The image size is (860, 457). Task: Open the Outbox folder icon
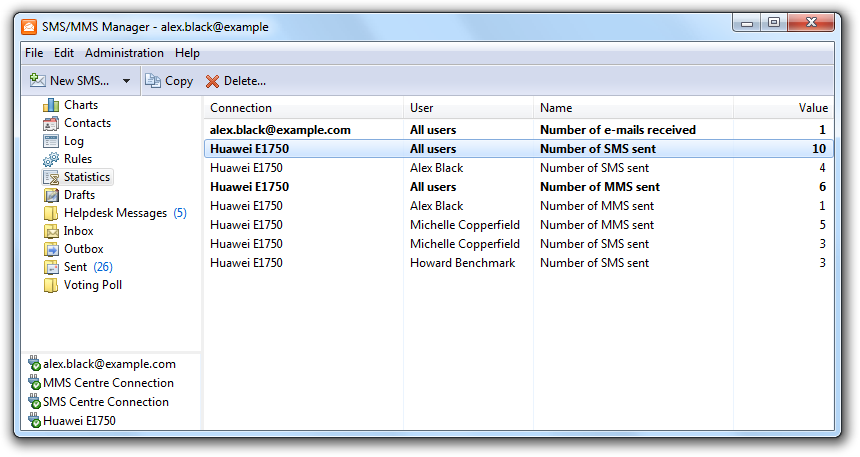[x=51, y=249]
